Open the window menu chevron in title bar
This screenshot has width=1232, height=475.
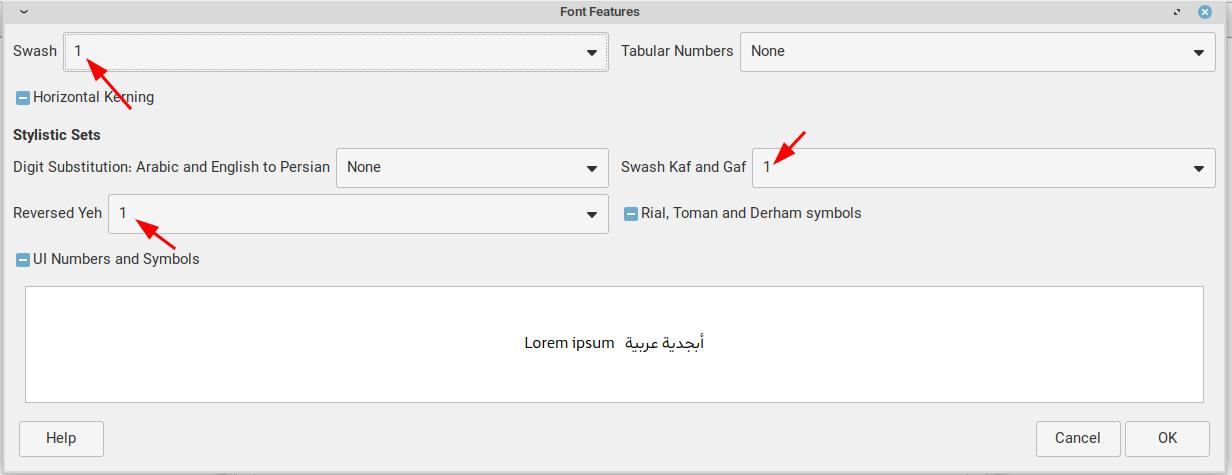[24, 12]
